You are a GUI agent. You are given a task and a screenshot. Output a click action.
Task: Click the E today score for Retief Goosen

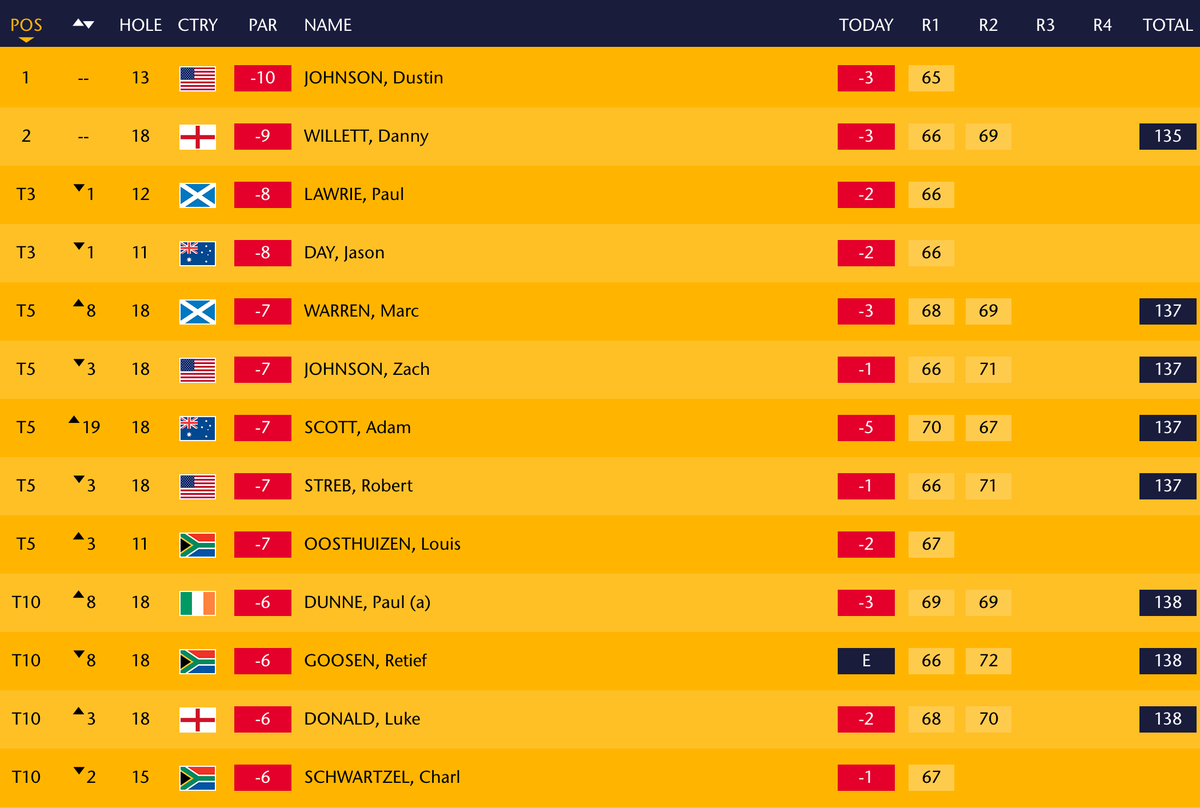pyautogui.click(x=866, y=660)
